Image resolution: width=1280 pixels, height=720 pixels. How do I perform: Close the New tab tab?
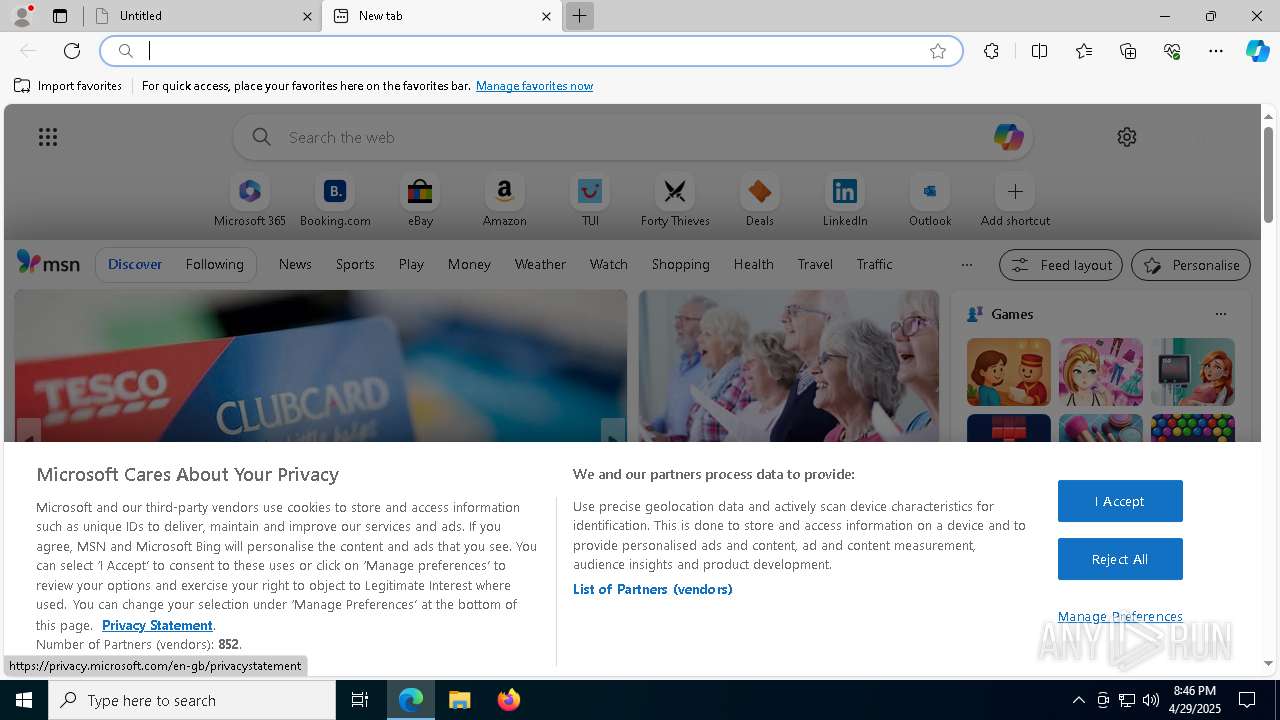click(546, 16)
